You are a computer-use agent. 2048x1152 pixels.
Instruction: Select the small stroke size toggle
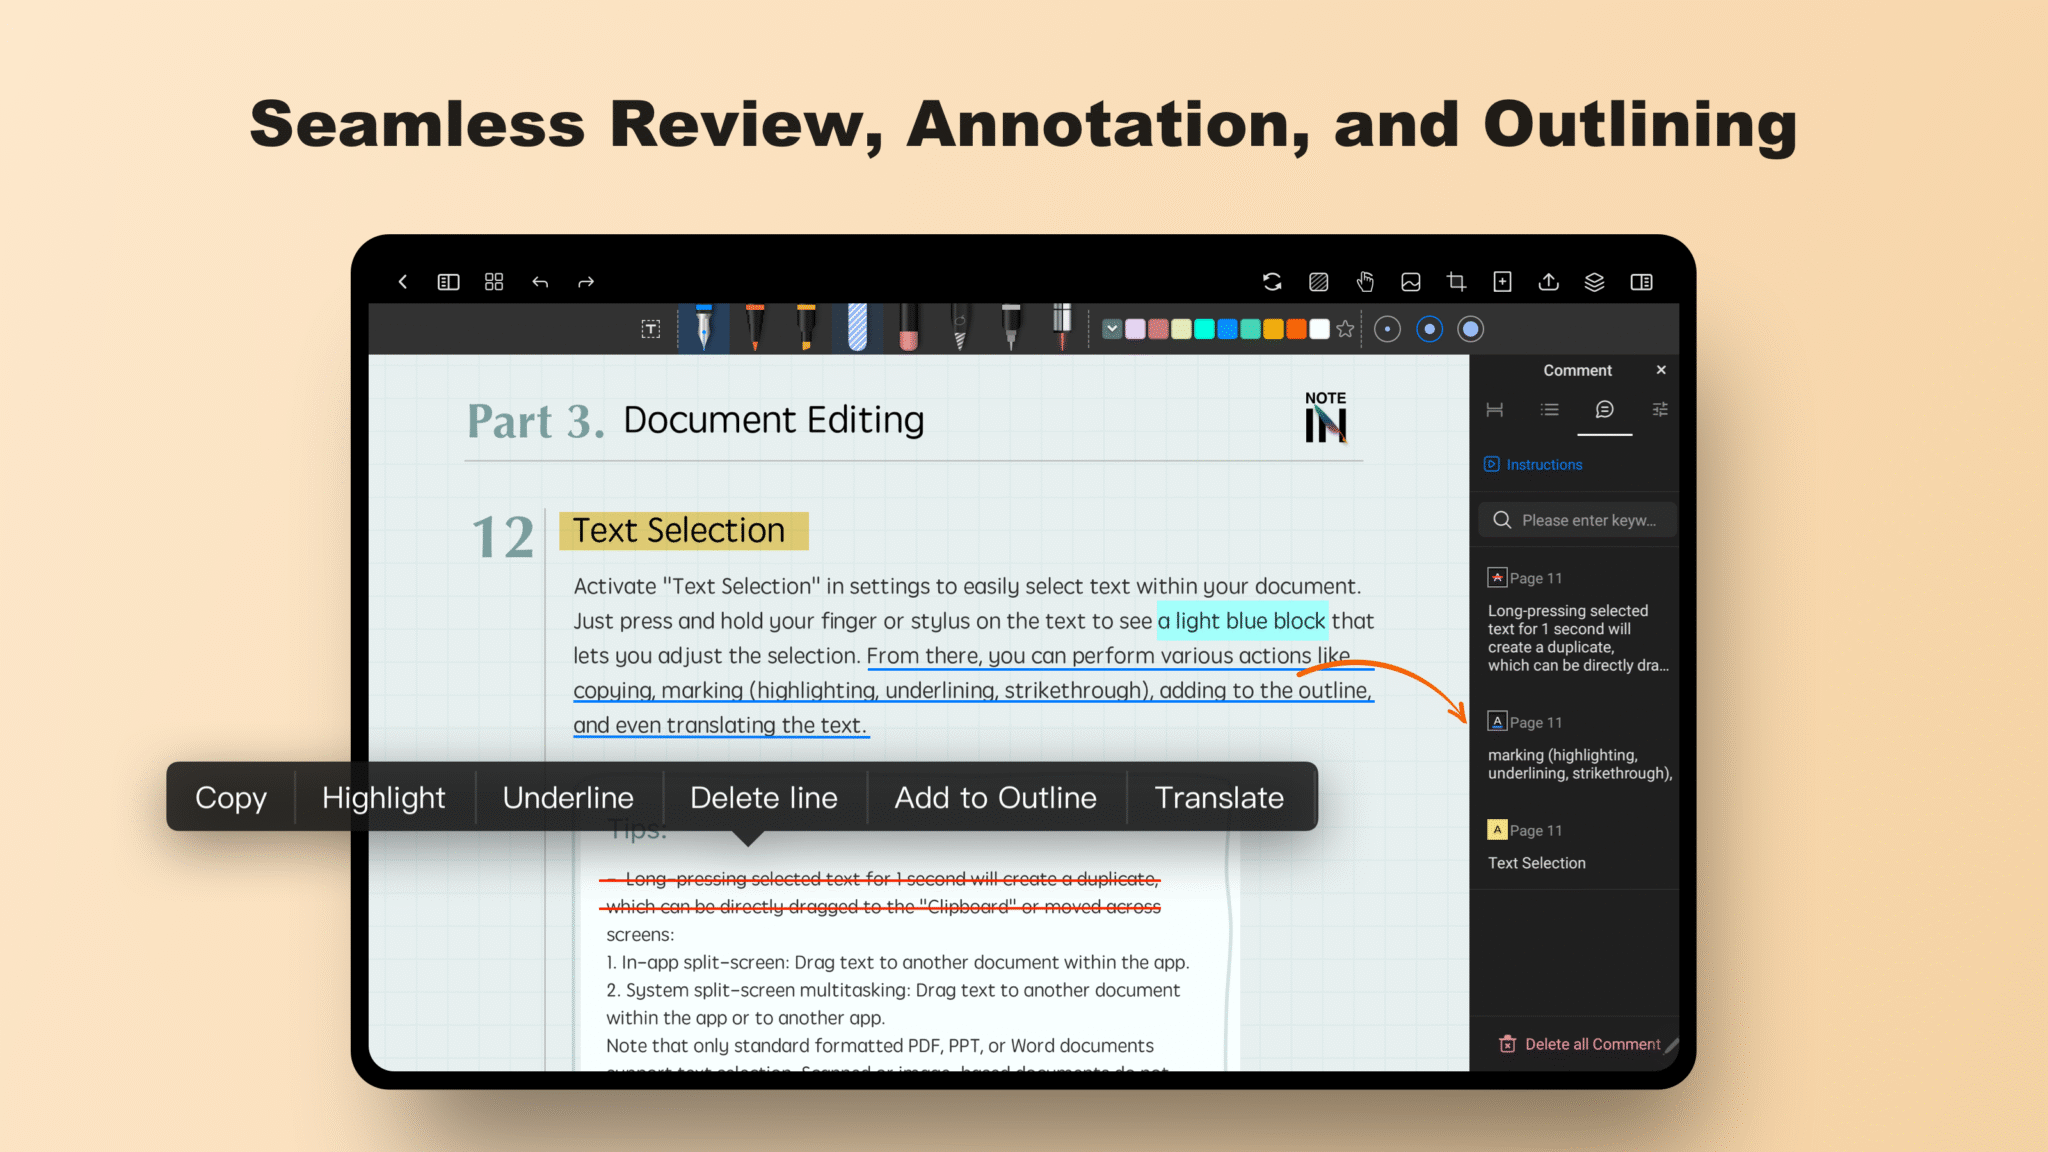[1387, 328]
